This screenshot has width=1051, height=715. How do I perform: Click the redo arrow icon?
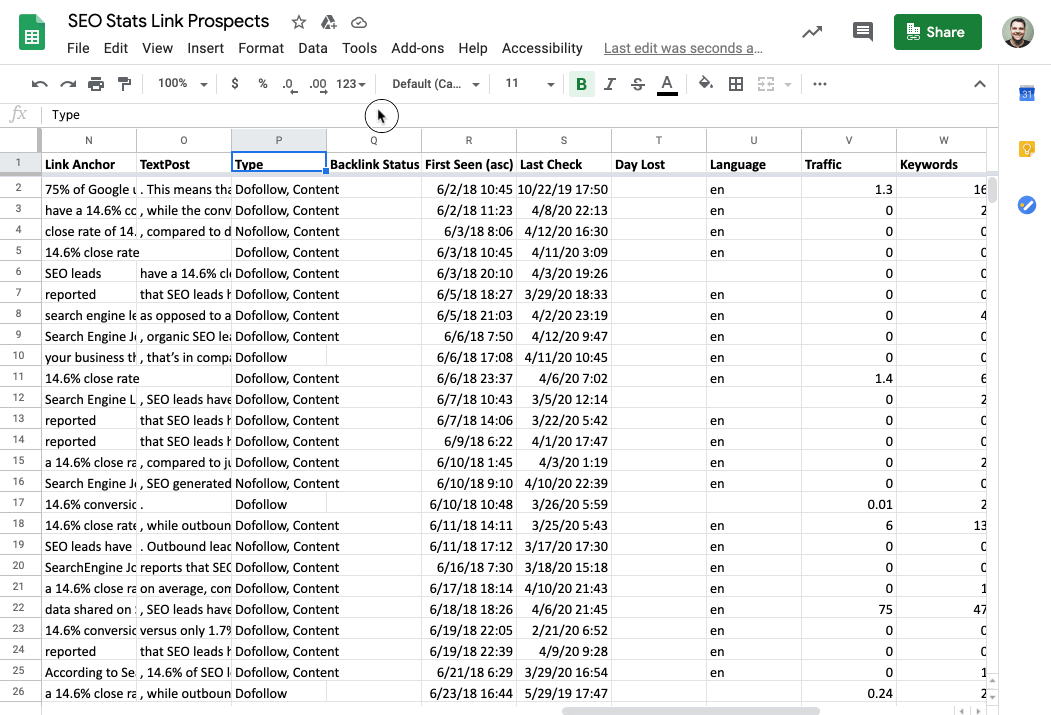(68, 84)
